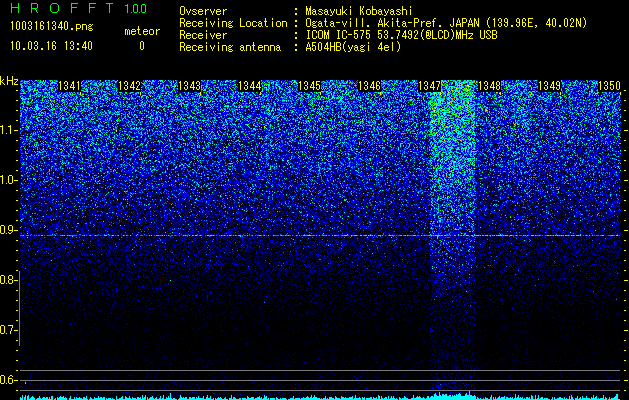Click the Ogata-vill. Akita-Pref. JAPAN location text
The height and width of the screenshot is (400, 629).
click(x=446, y=23)
